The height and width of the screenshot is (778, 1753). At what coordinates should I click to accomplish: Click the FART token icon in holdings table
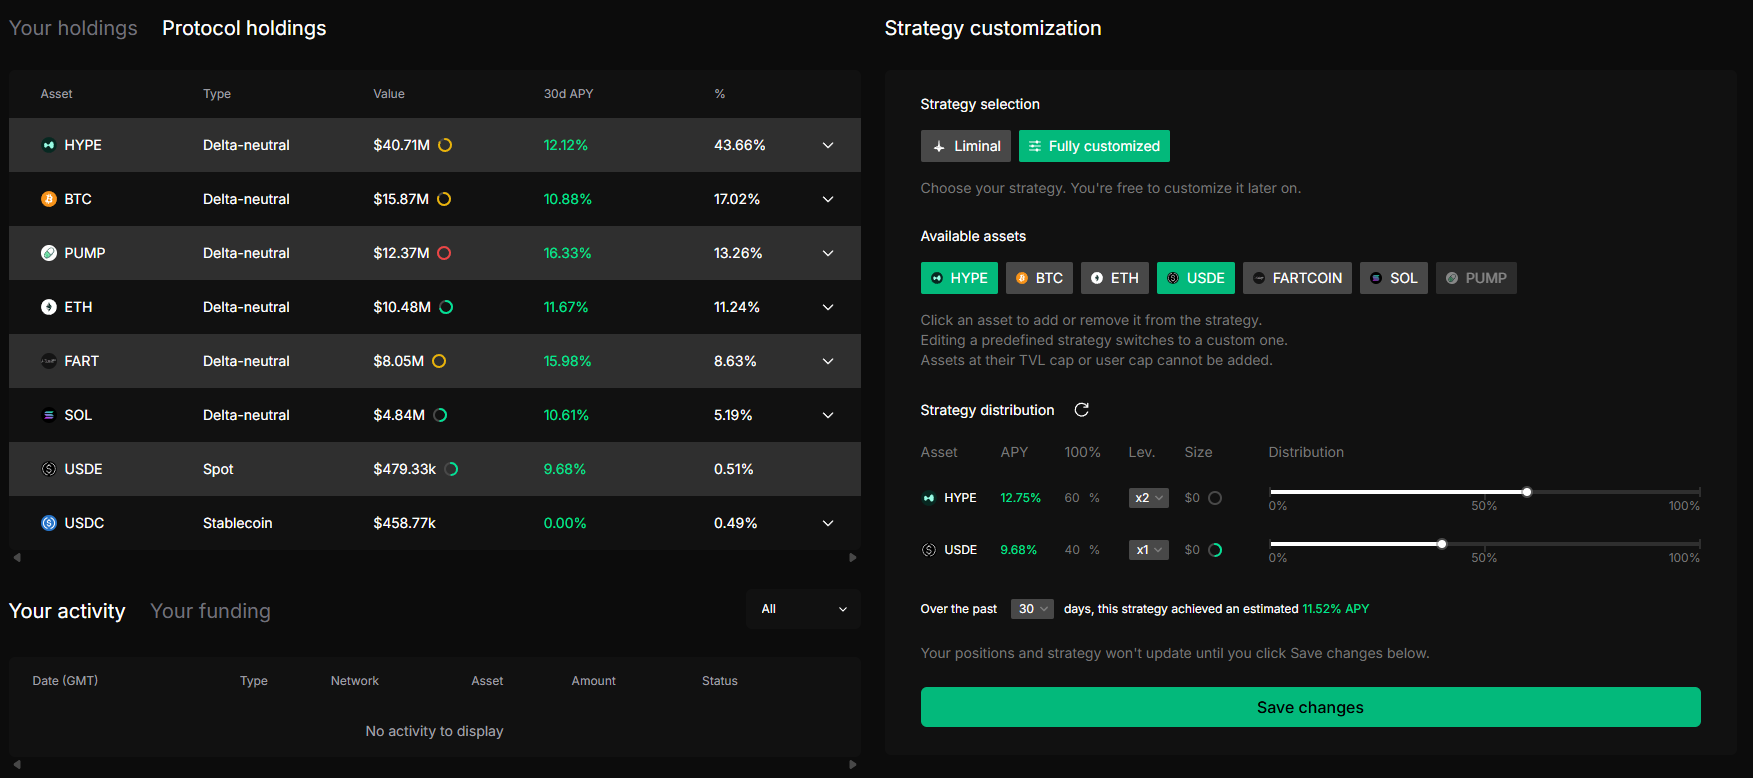point(48,361)
